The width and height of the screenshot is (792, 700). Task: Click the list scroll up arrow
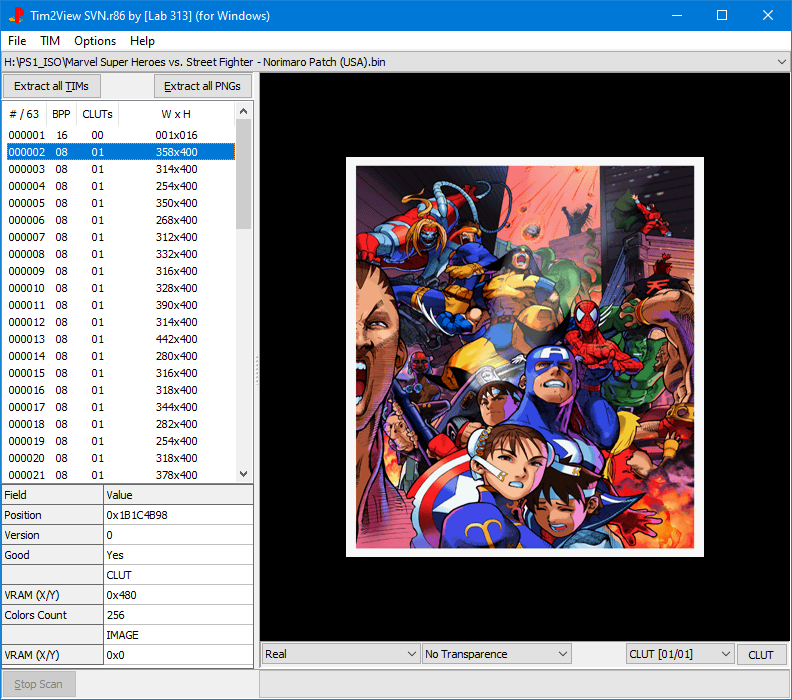click(243, 111)
